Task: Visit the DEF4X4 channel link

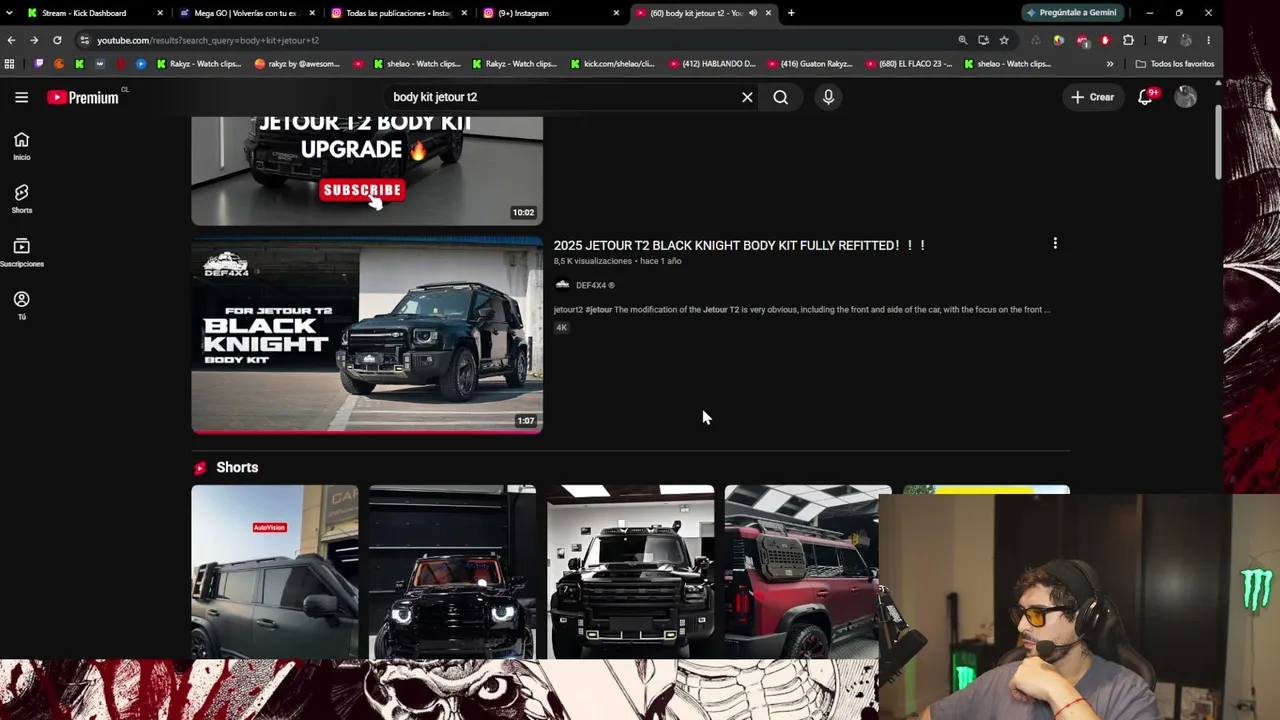Action: [595, 285]
